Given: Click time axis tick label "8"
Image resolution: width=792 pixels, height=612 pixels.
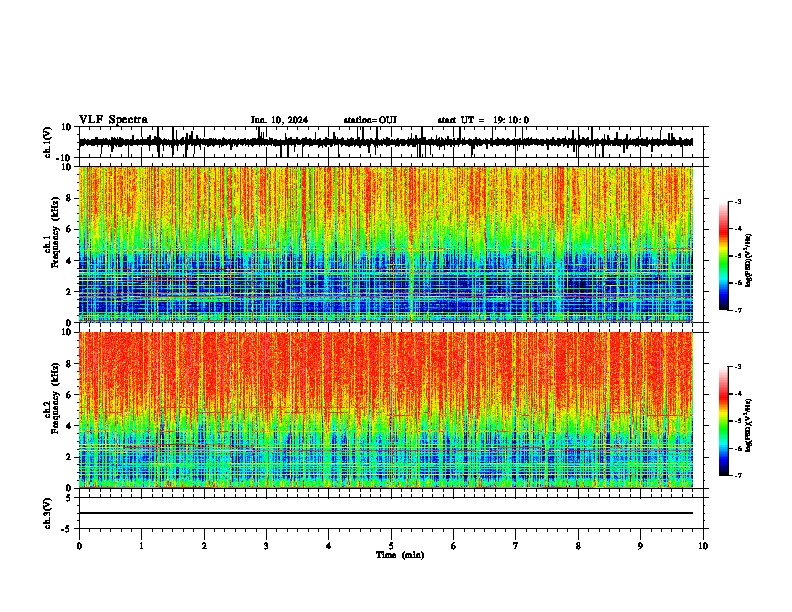Looking at the screenshot, I should (578, 546).
